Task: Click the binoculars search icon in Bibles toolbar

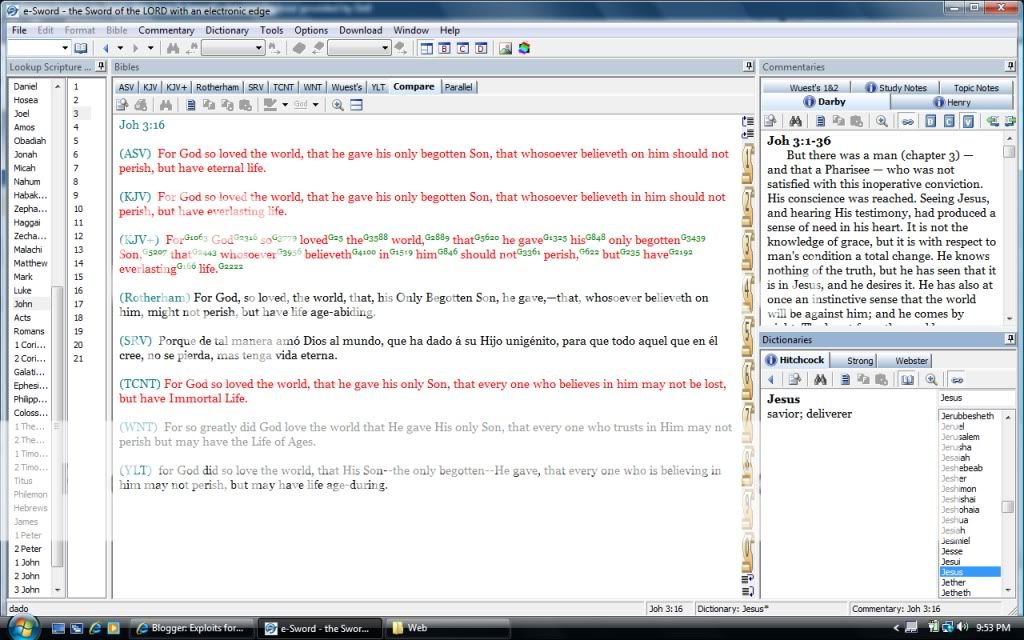Action: pyautogui.click(x=165, y=104)
